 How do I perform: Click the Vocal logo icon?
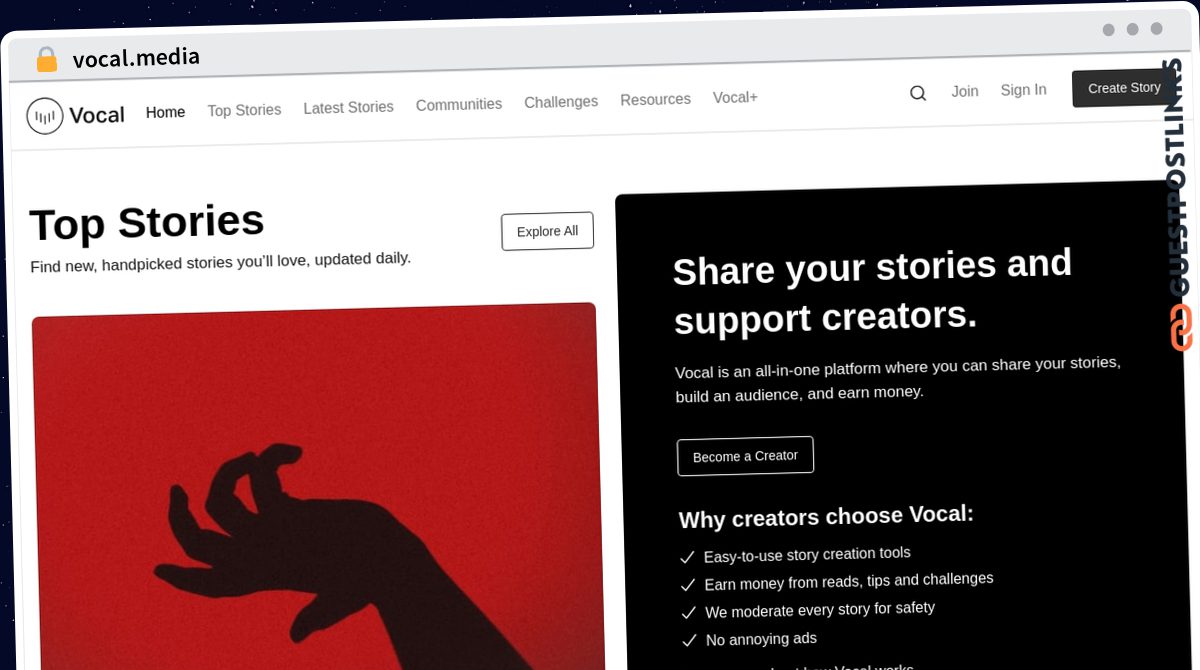44,116
